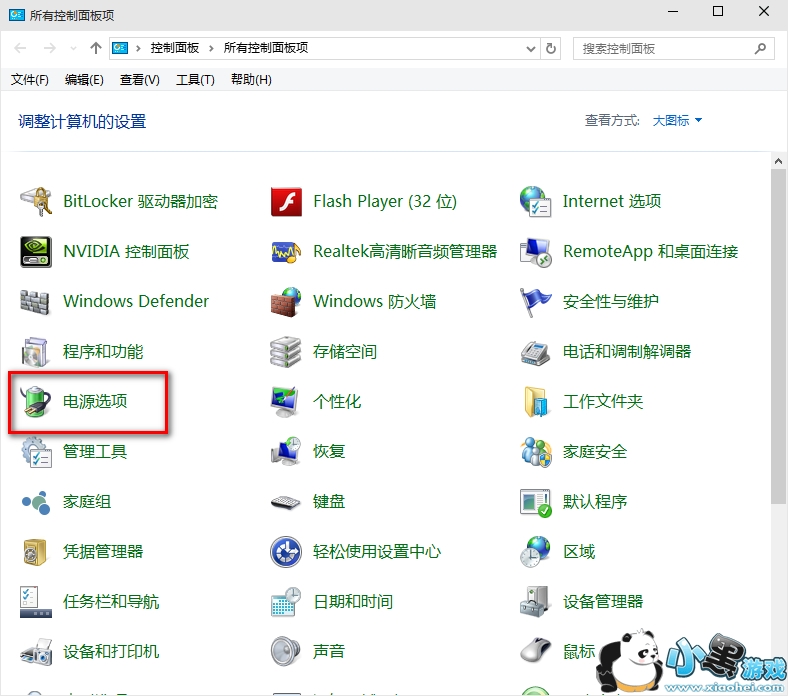Expand the address bar history dropdown

click(x=531, y=49)
